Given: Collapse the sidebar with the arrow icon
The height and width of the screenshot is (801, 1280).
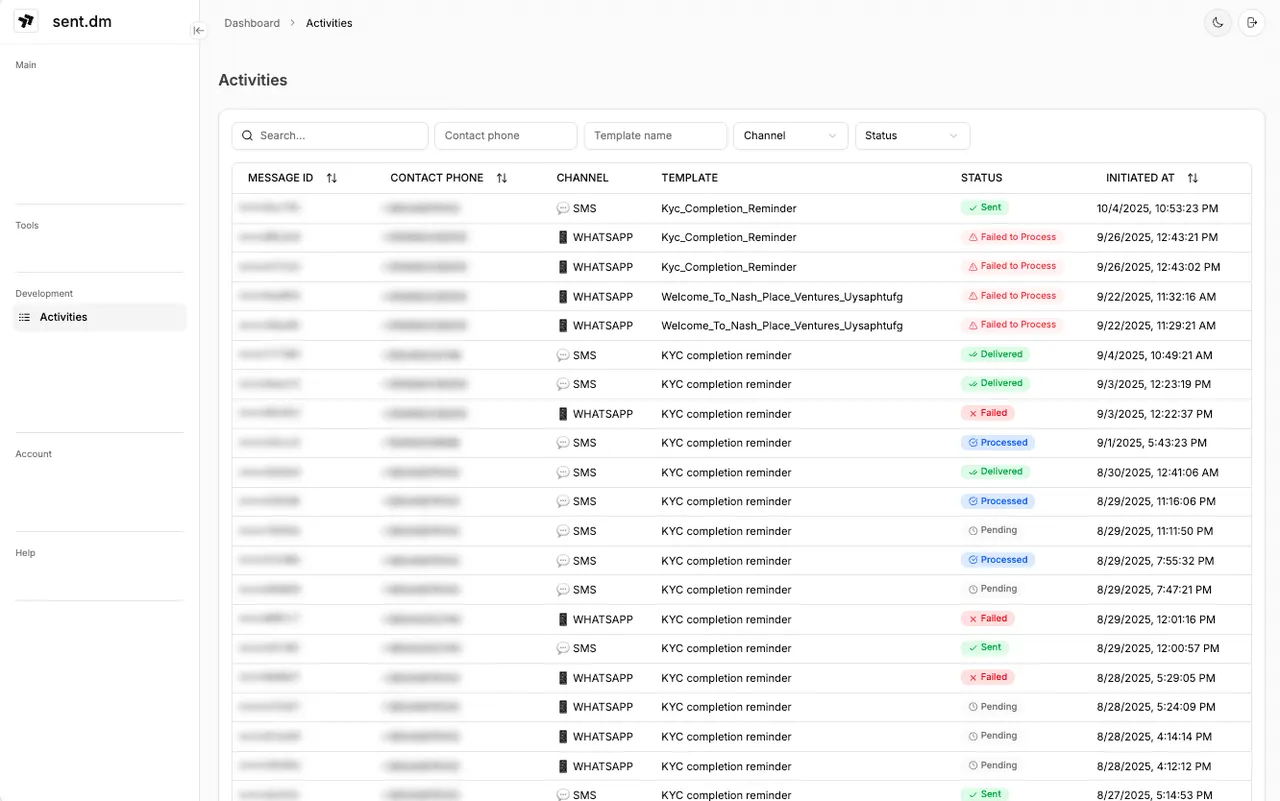Looking at the screenshot, I should 198,30.
